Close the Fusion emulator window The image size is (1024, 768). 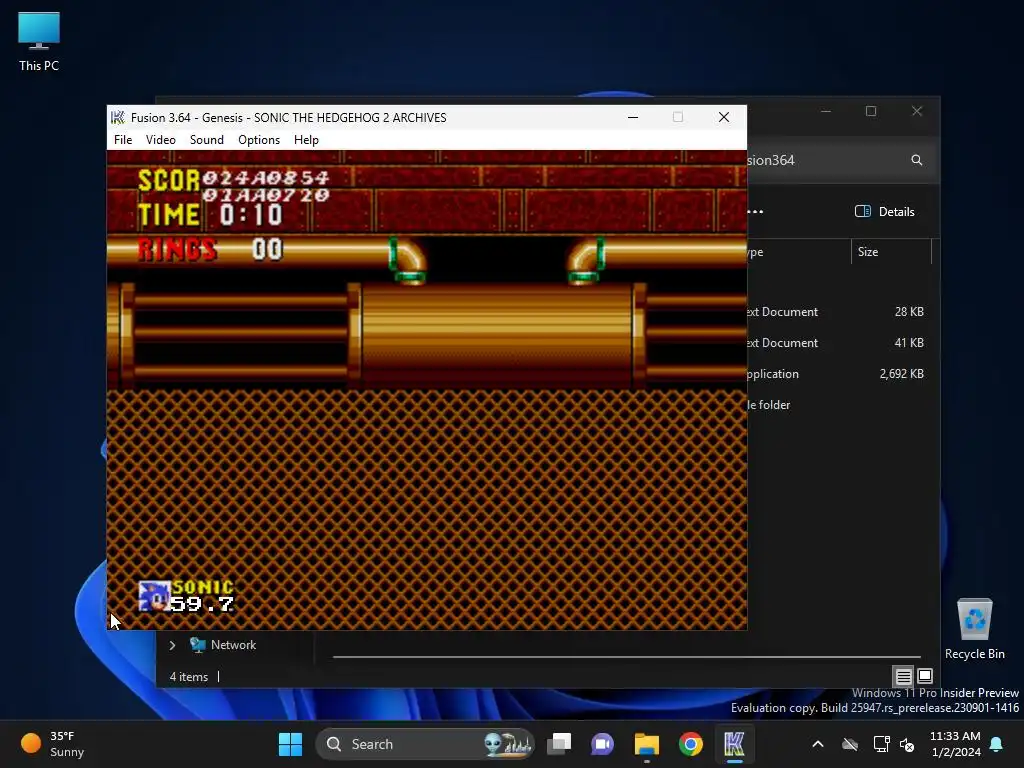pyautogui.click(x=724, y=118)
